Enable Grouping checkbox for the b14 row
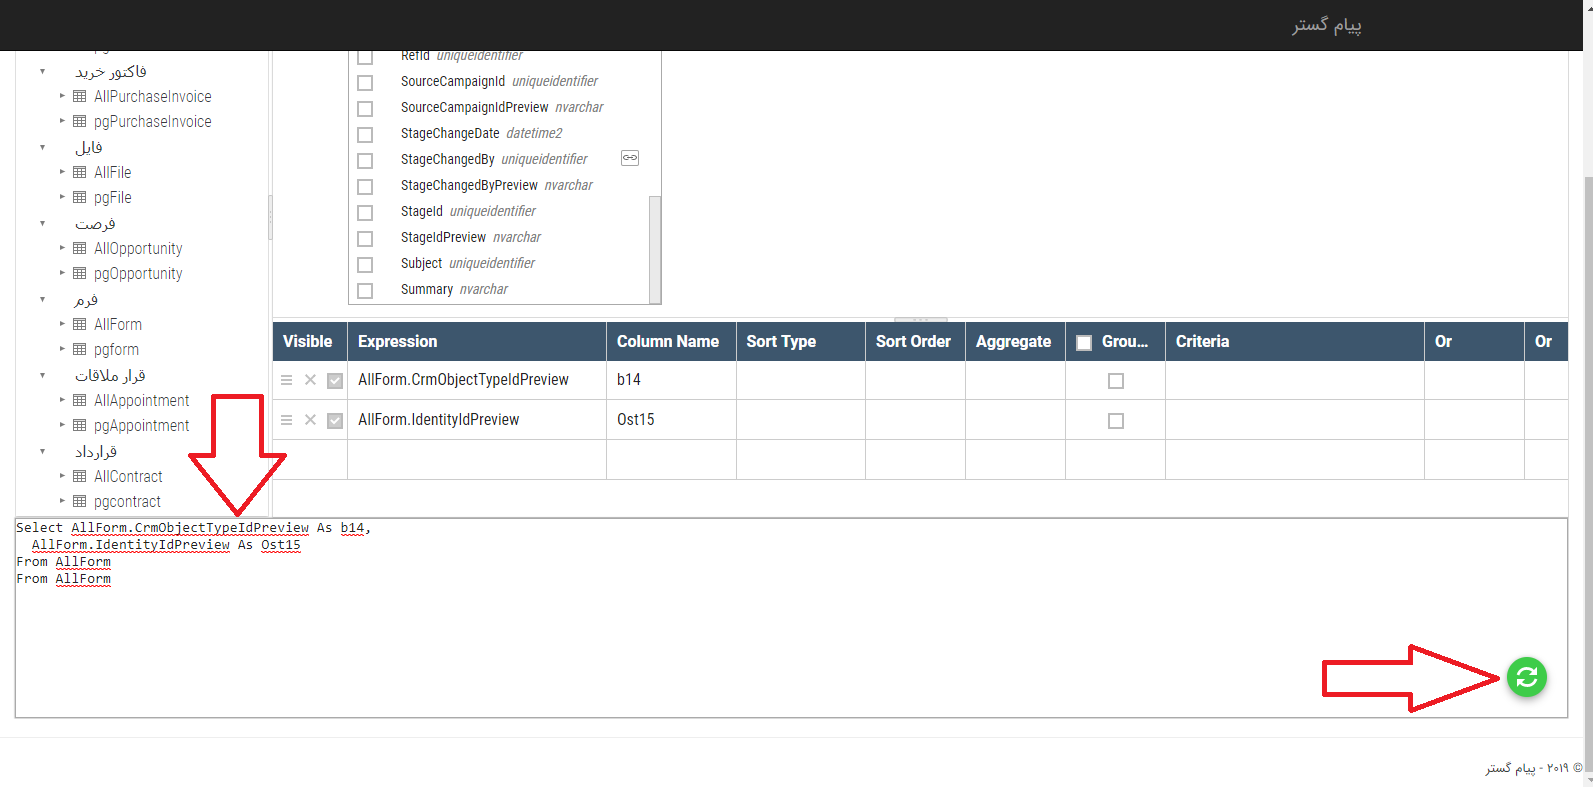The height and width of the screenshot is (787, 1593). pyautogui.click(x=1116, y=381)
